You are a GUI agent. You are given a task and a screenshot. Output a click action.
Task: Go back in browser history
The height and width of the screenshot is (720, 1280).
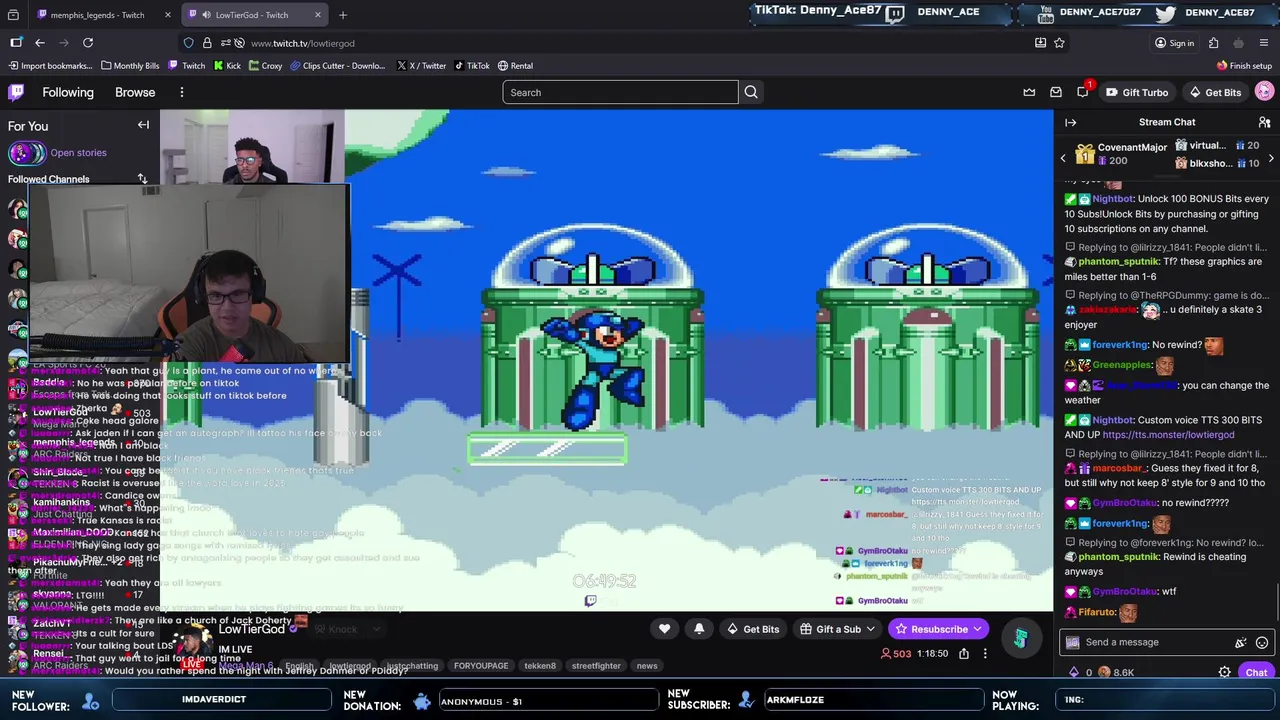tap(40, 43)
